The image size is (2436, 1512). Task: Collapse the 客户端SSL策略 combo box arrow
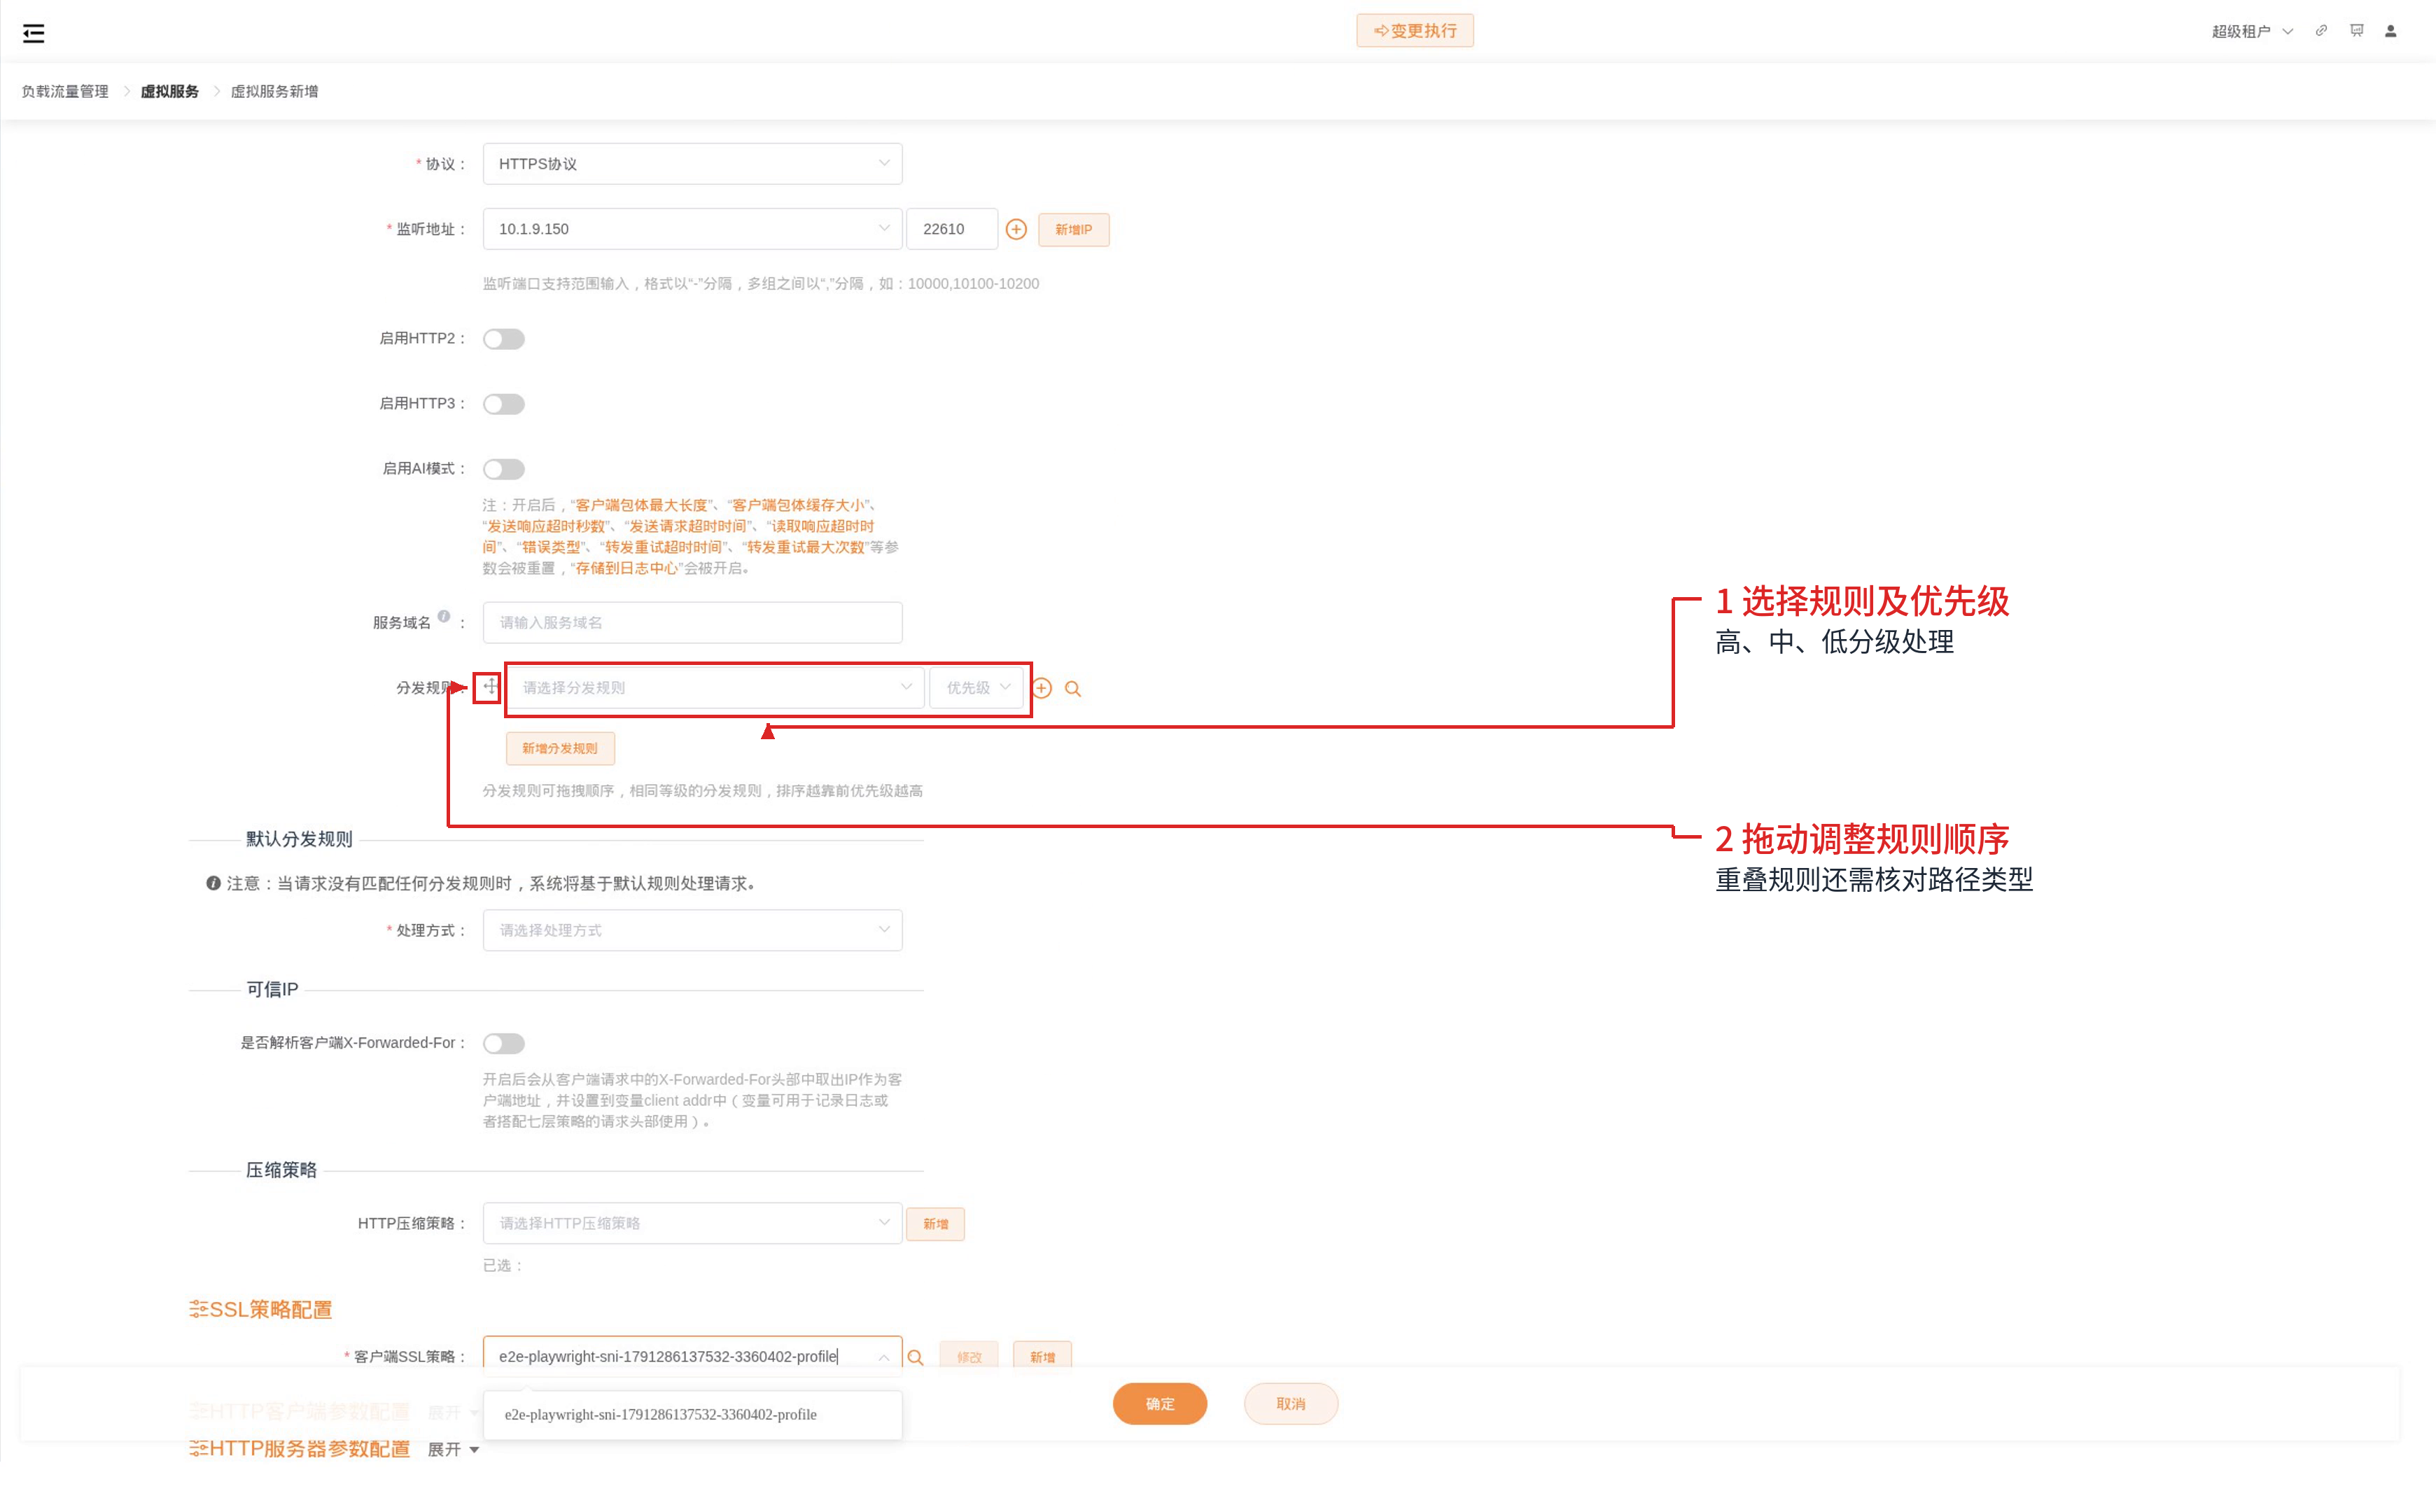pyautogui.click(x=884, y=1357)
